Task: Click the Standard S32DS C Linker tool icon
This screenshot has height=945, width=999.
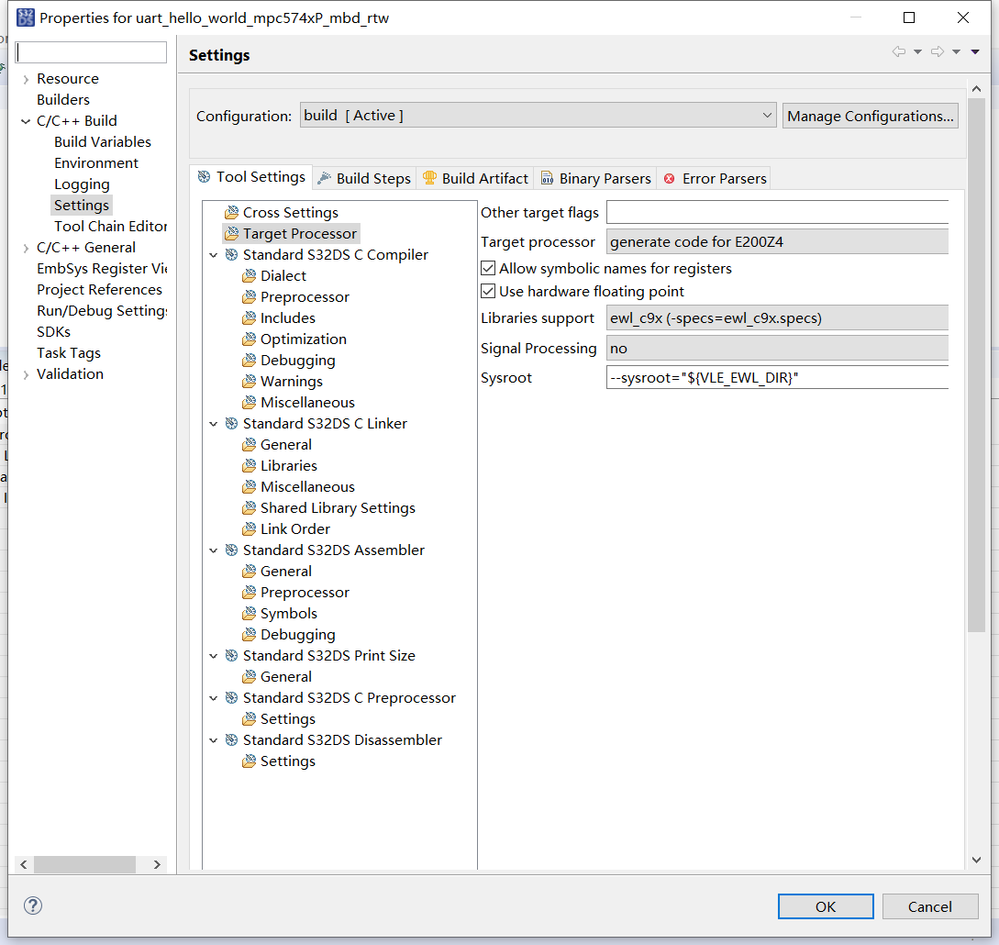Action: (x=232, y=424)
